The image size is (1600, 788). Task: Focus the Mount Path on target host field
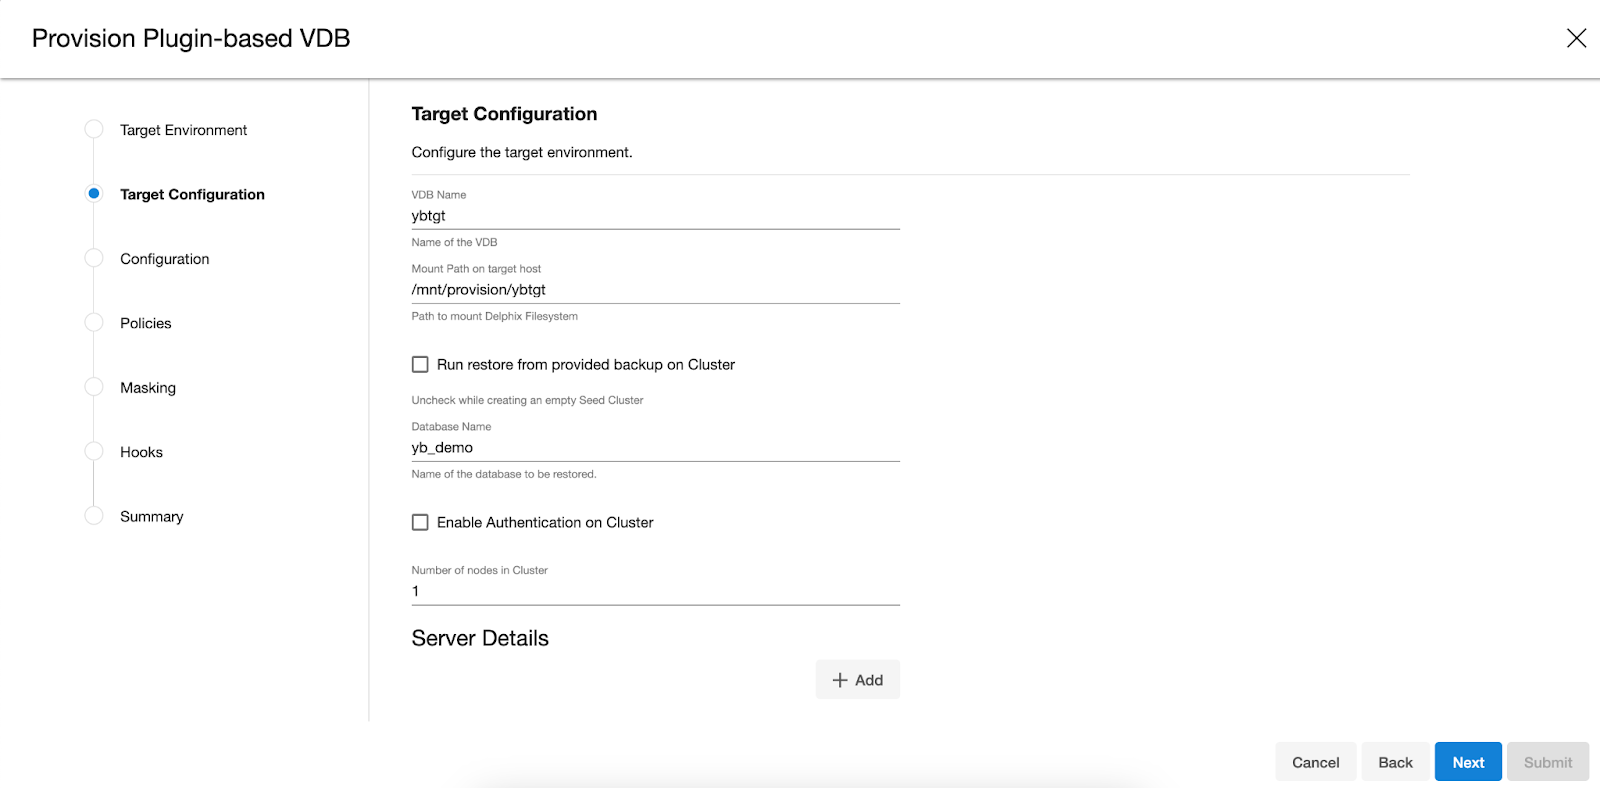point(655,290)
